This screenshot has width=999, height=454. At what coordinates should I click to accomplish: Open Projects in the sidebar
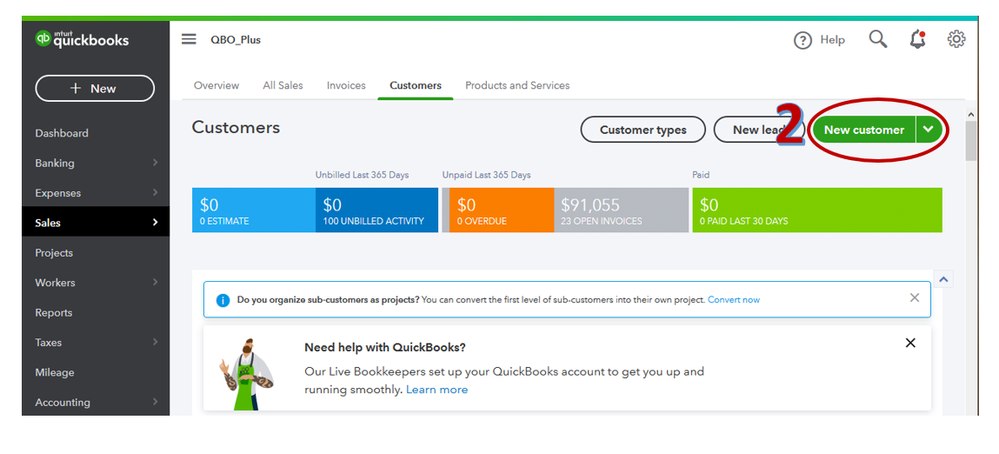coord(54,253)
